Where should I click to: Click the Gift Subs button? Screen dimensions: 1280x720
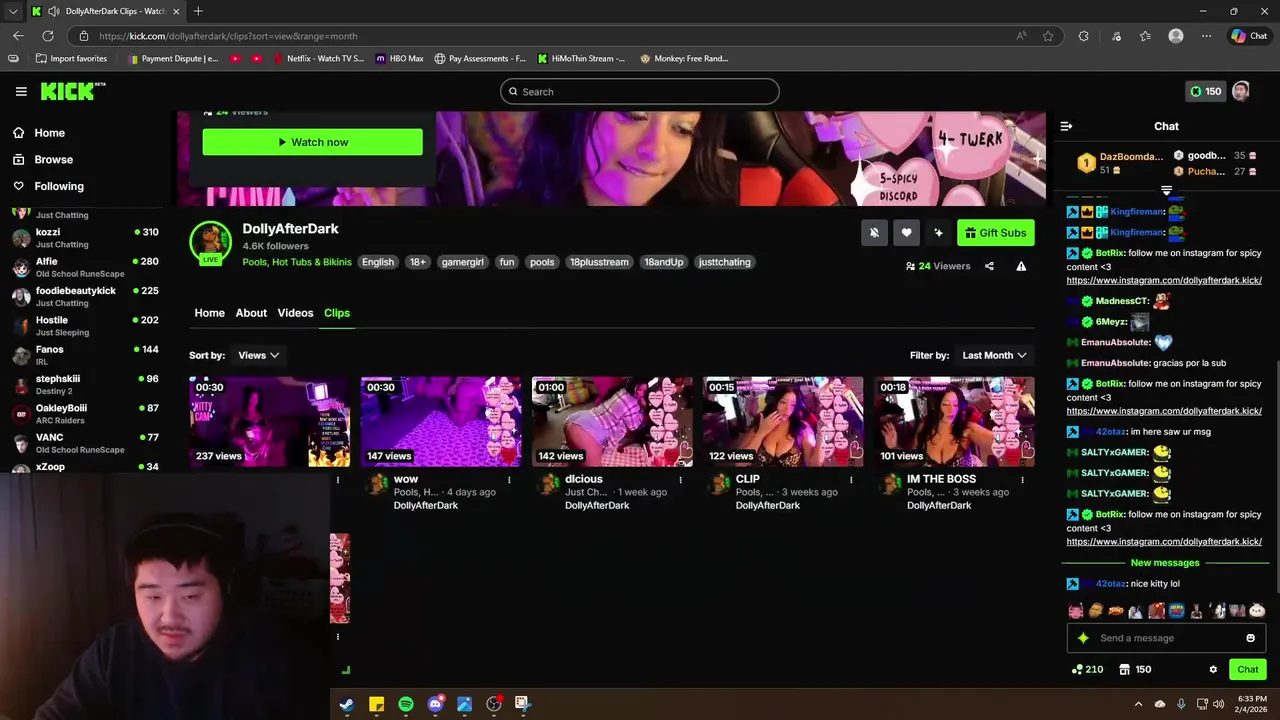click(996, 233)
